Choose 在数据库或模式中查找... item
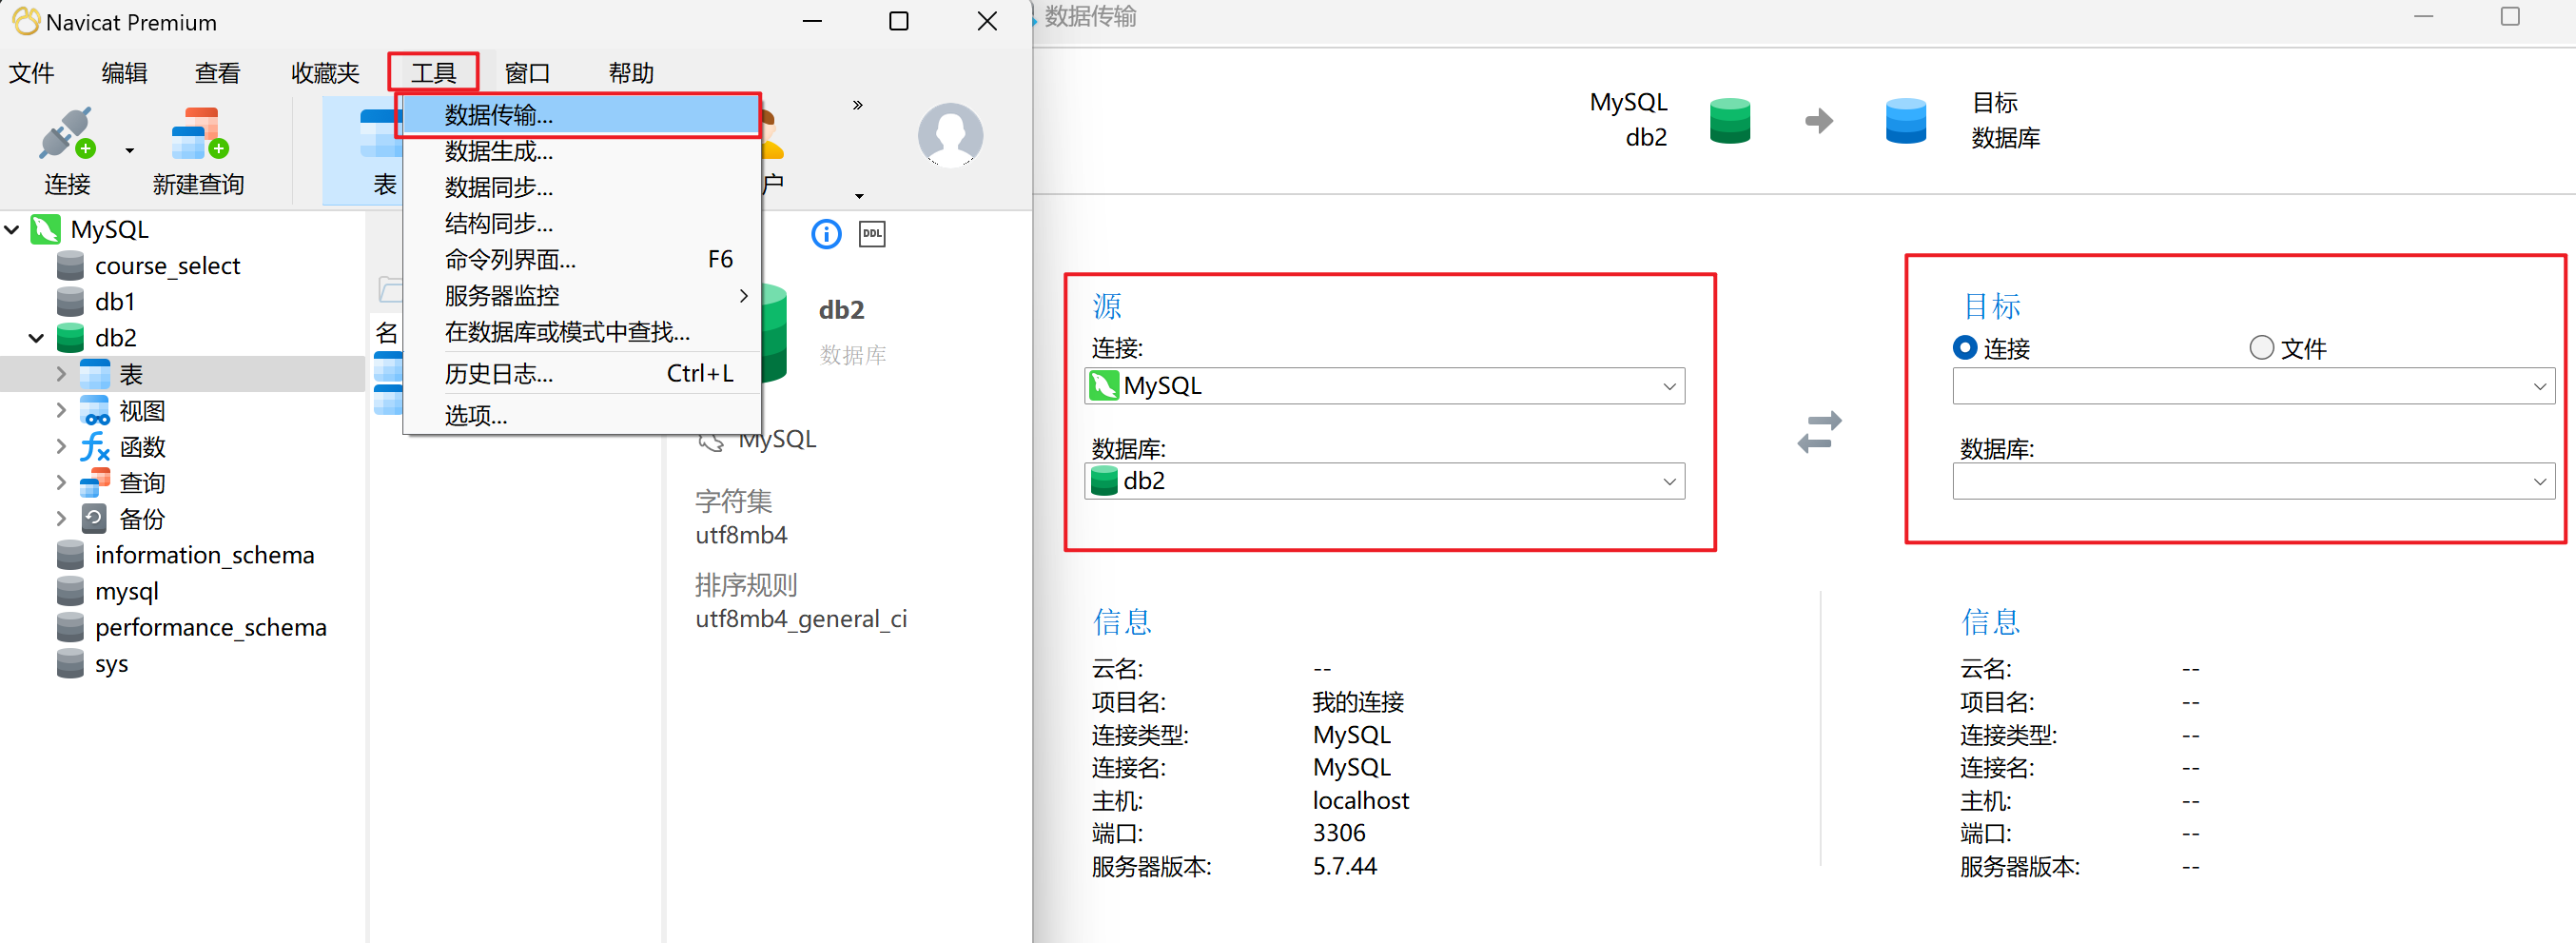Image resolution: width=2576 pixels, height=943 pixels. [x=580, y=331]
